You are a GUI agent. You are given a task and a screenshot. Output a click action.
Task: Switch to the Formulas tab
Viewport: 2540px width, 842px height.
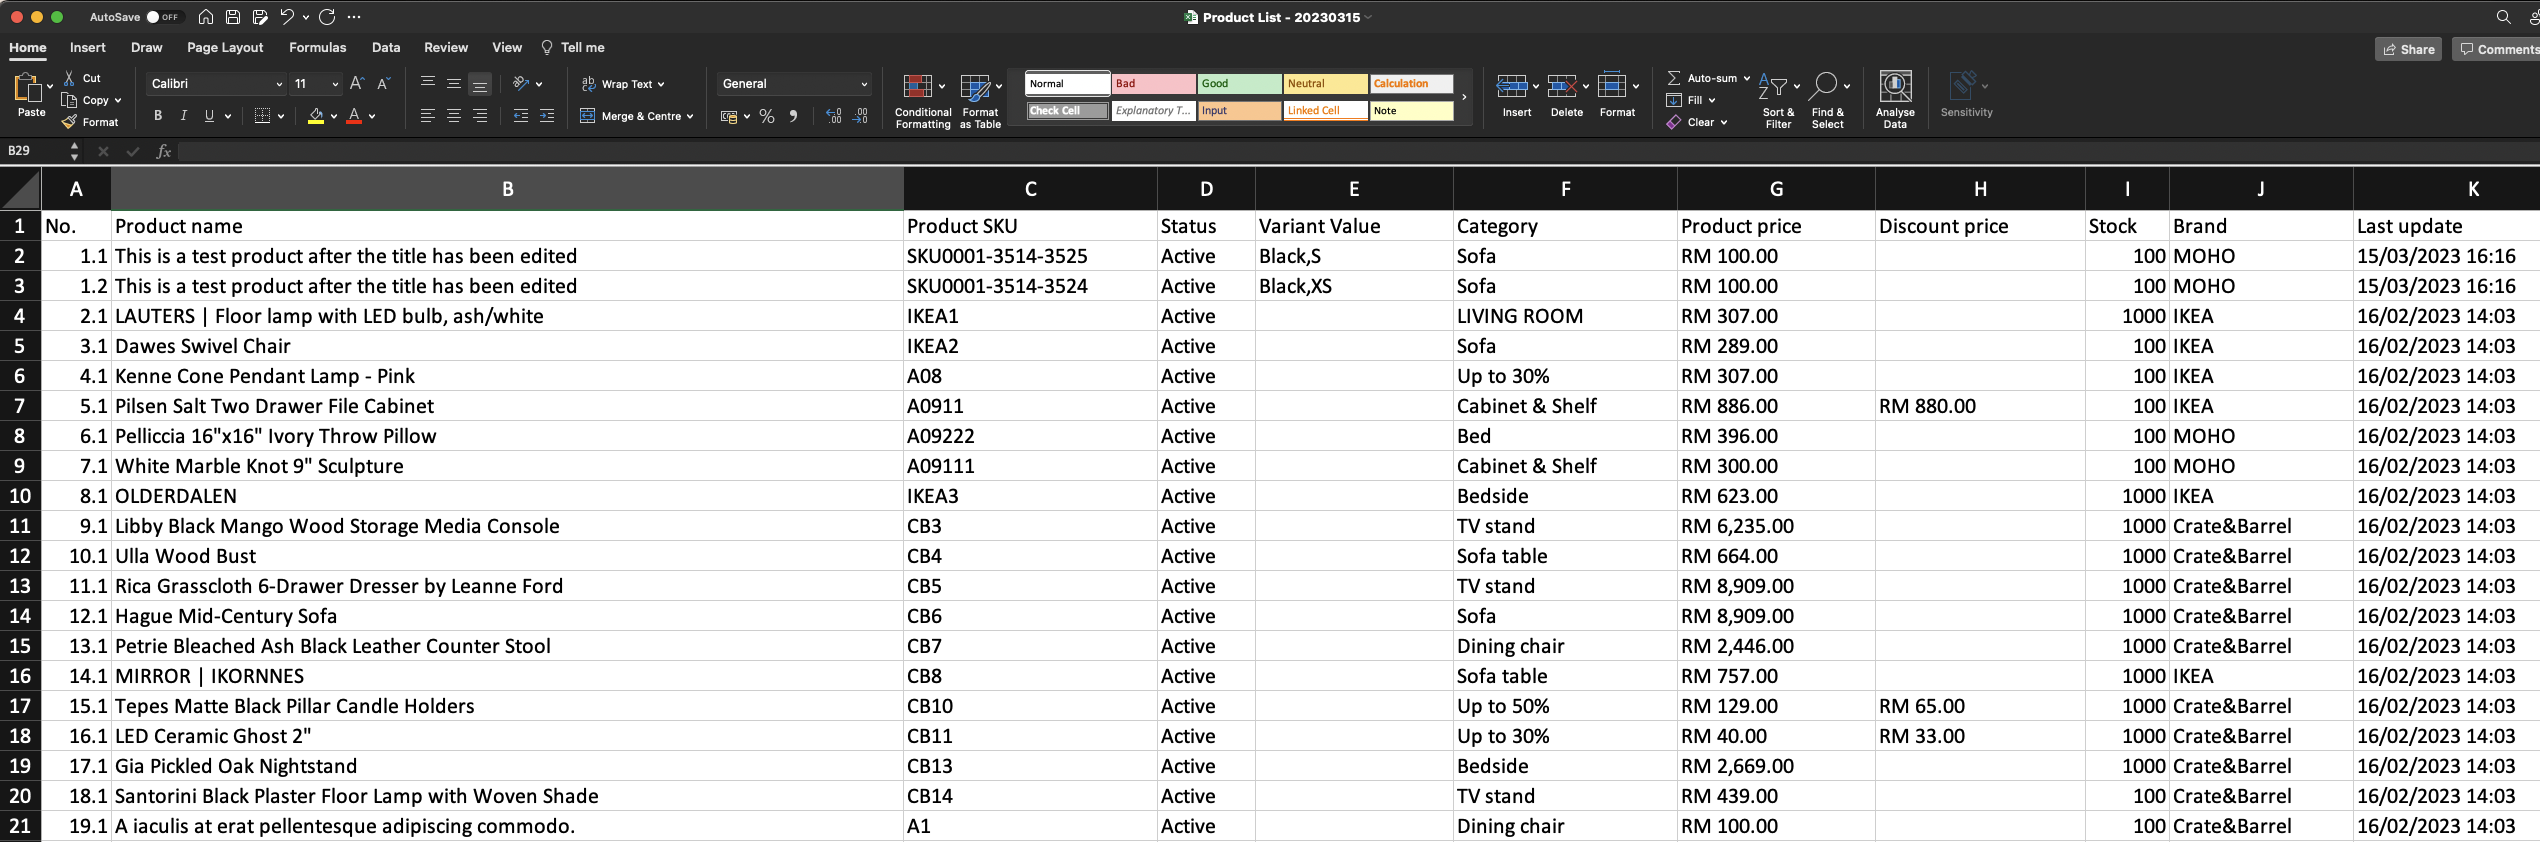point(317,47)
